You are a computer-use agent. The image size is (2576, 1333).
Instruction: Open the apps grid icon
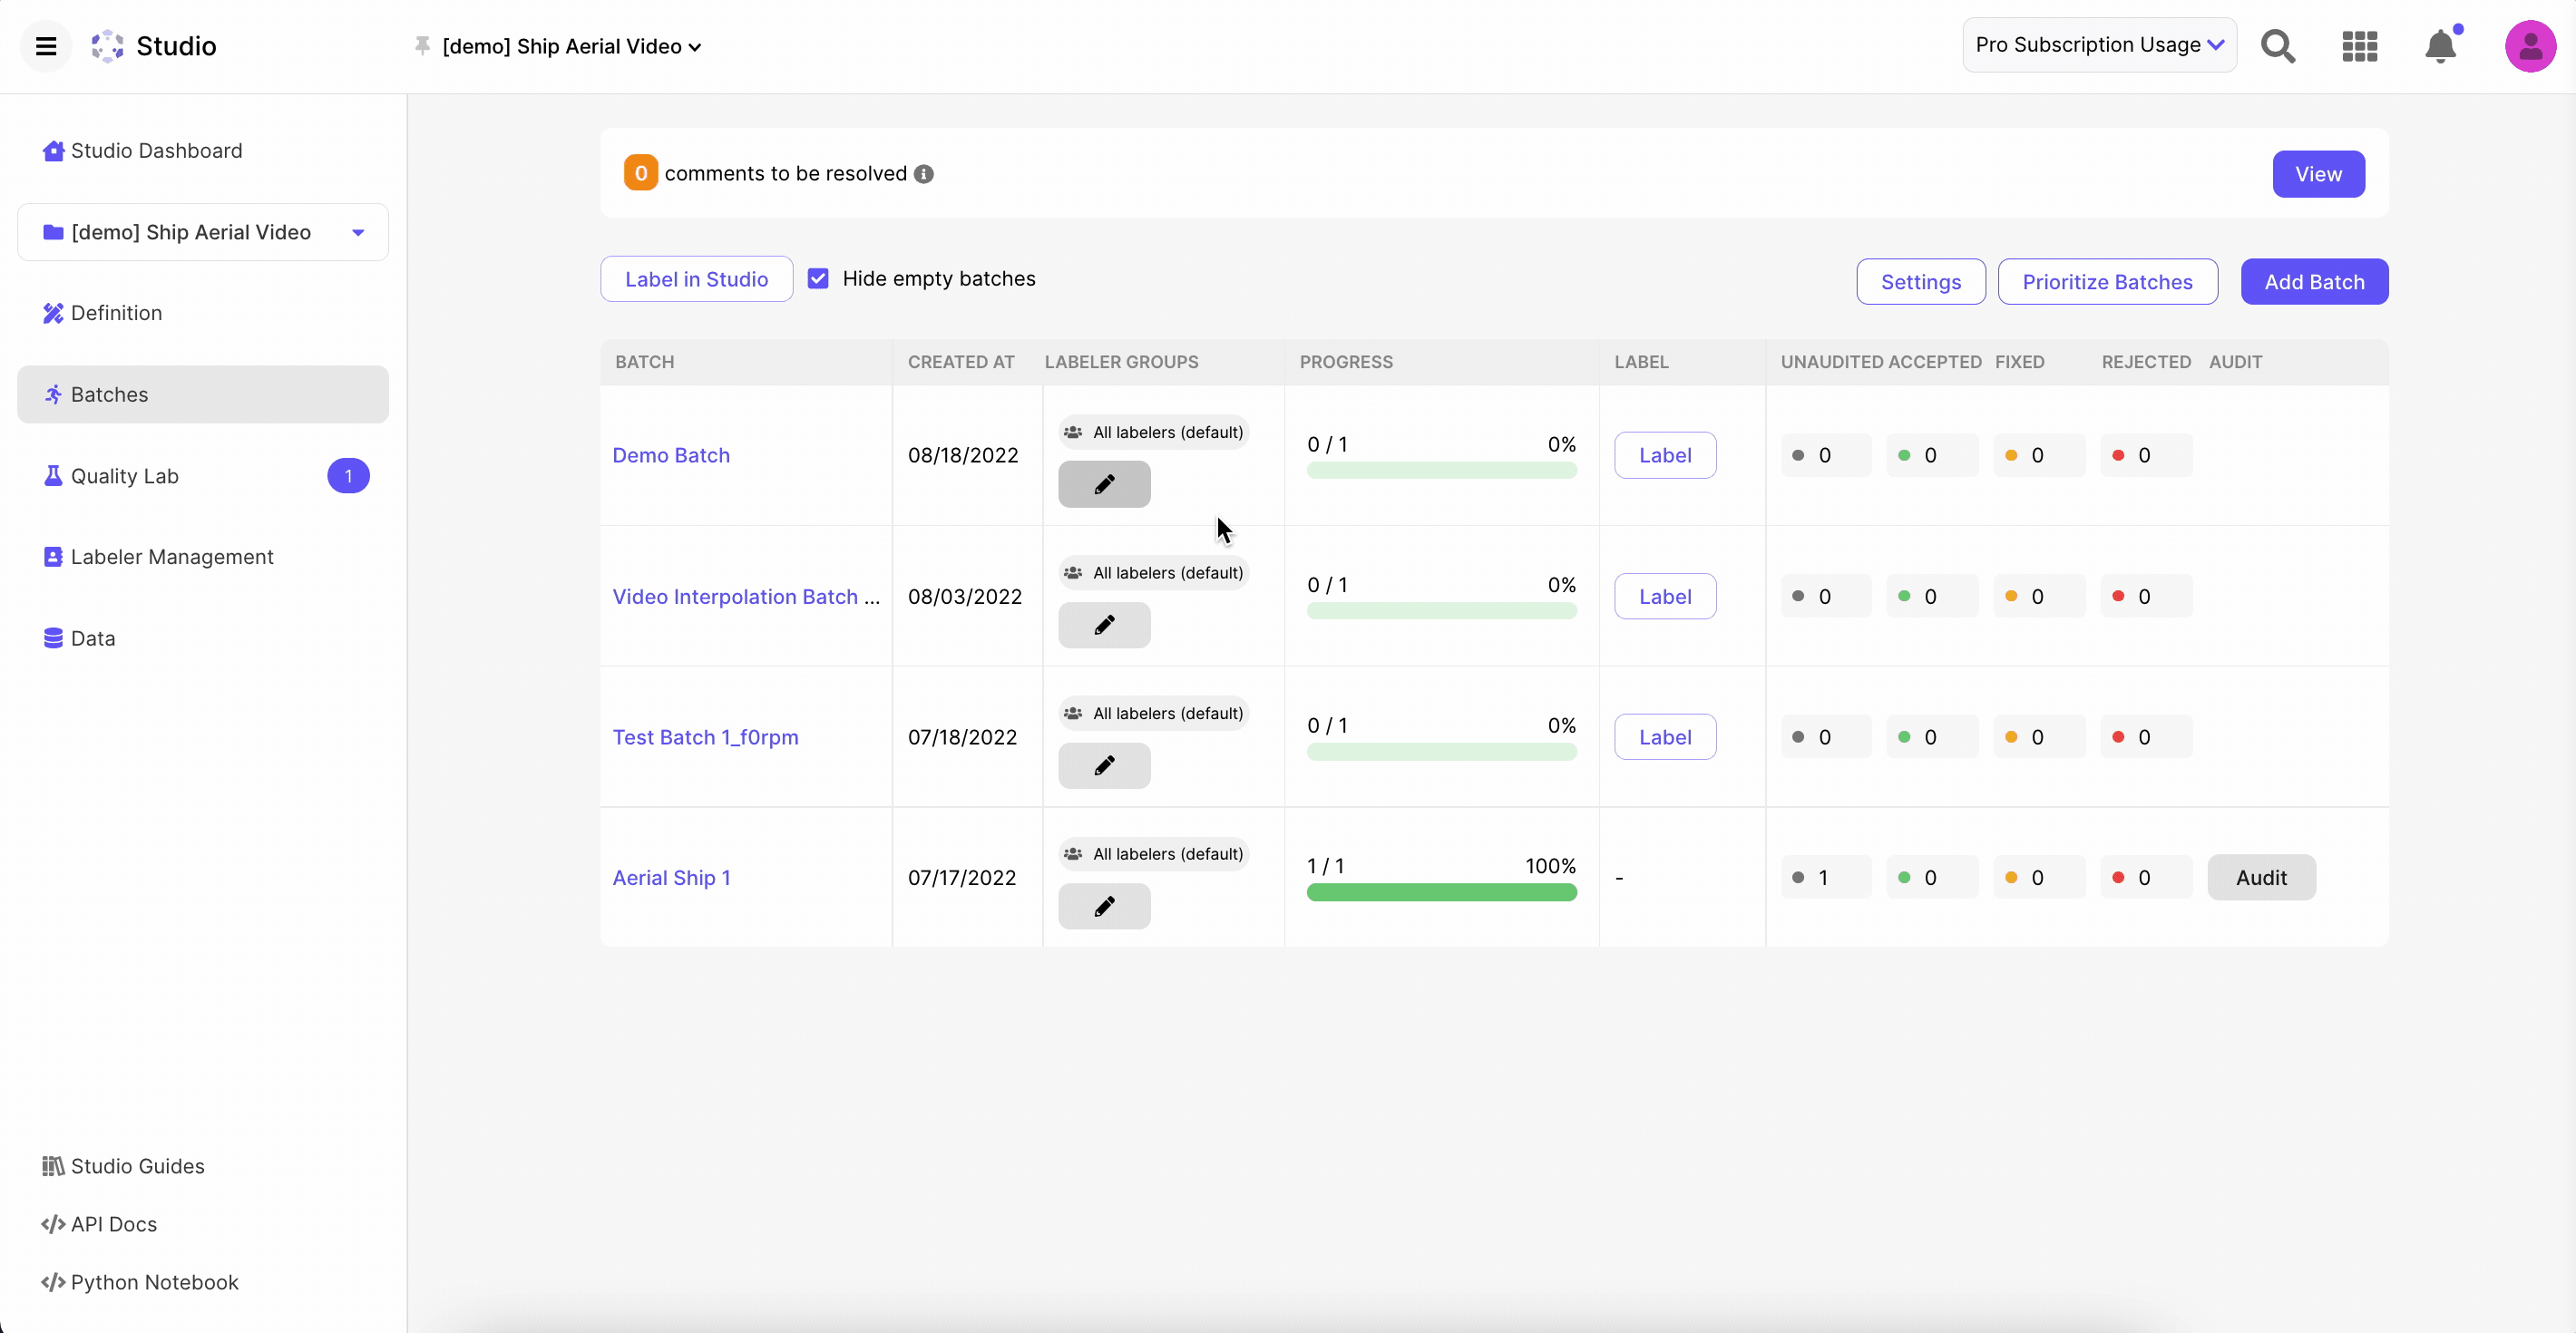point(2359,46)
